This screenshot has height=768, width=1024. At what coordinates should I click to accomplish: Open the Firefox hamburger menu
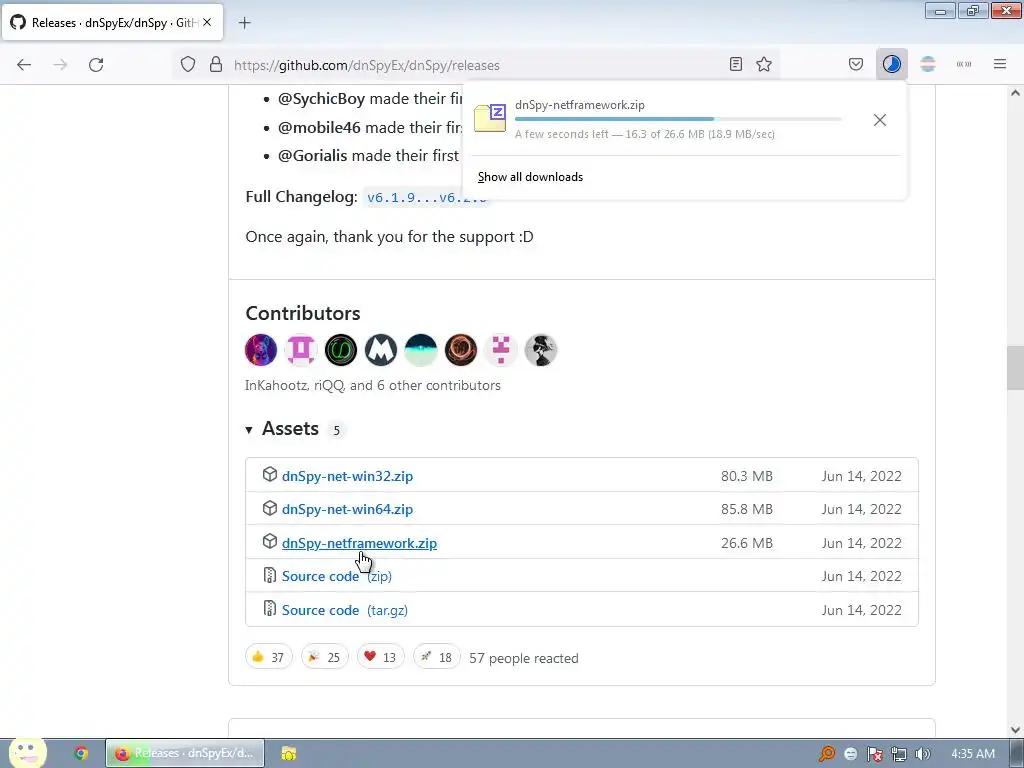(1000, 64)
